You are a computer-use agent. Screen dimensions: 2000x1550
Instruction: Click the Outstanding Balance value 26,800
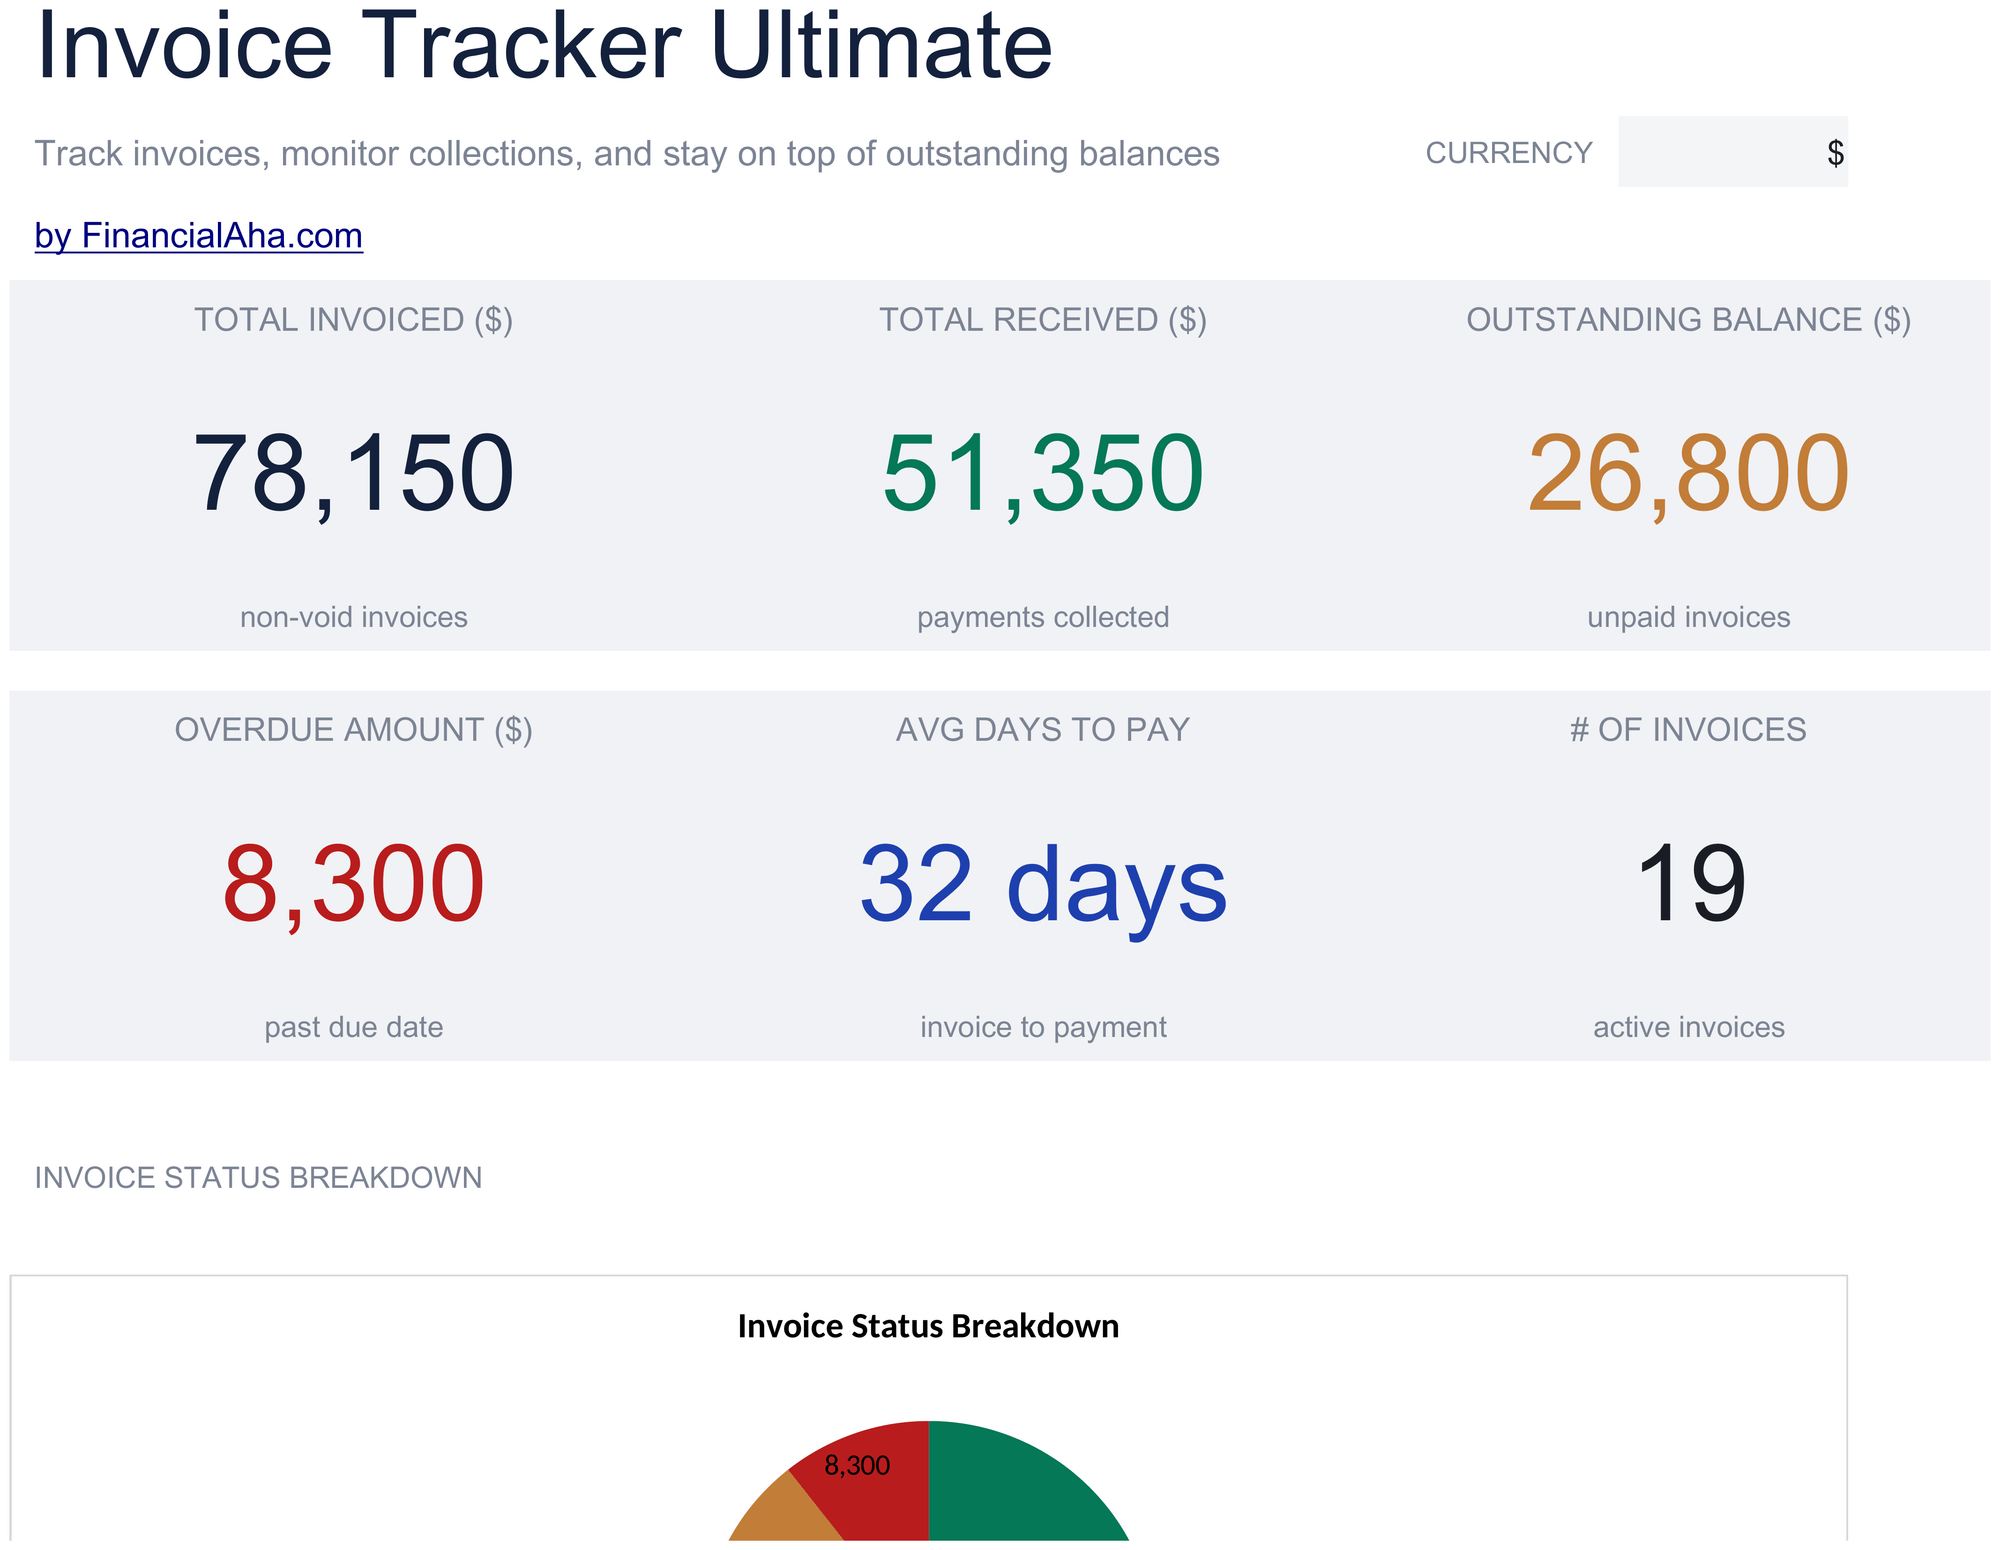tap(1688, 473)
